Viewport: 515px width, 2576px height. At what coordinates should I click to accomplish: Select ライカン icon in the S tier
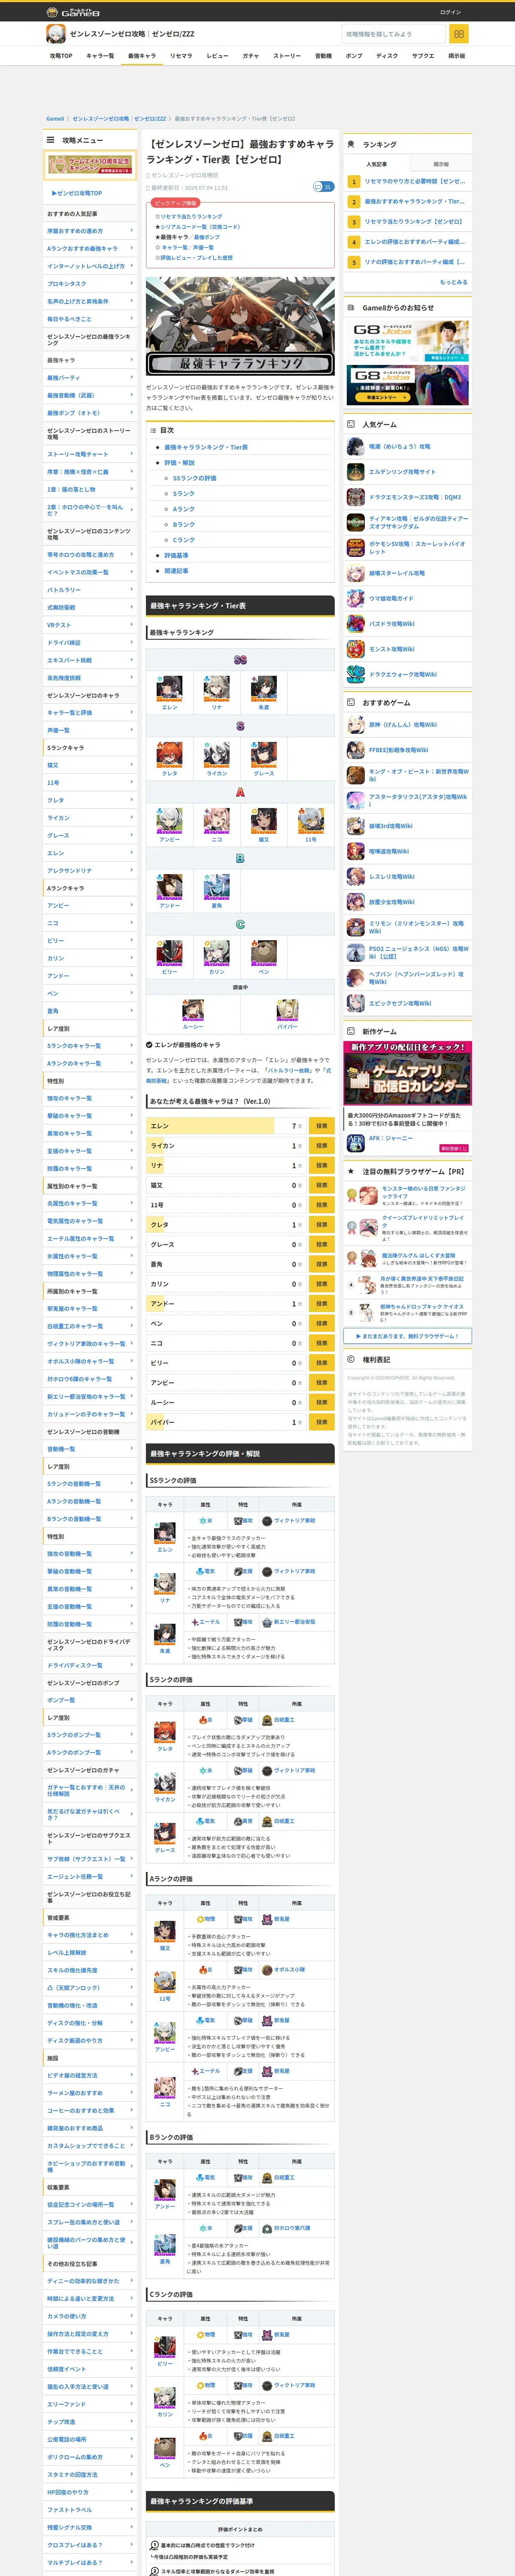tap(217, 755)
